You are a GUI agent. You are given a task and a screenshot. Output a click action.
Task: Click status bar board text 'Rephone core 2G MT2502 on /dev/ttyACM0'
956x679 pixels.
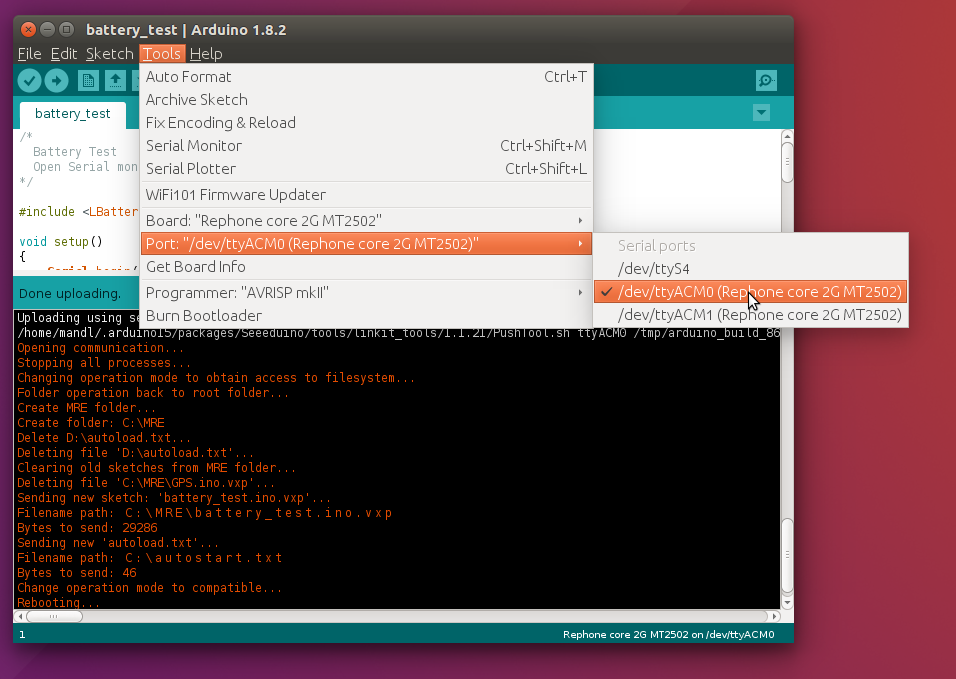(668, 635)
